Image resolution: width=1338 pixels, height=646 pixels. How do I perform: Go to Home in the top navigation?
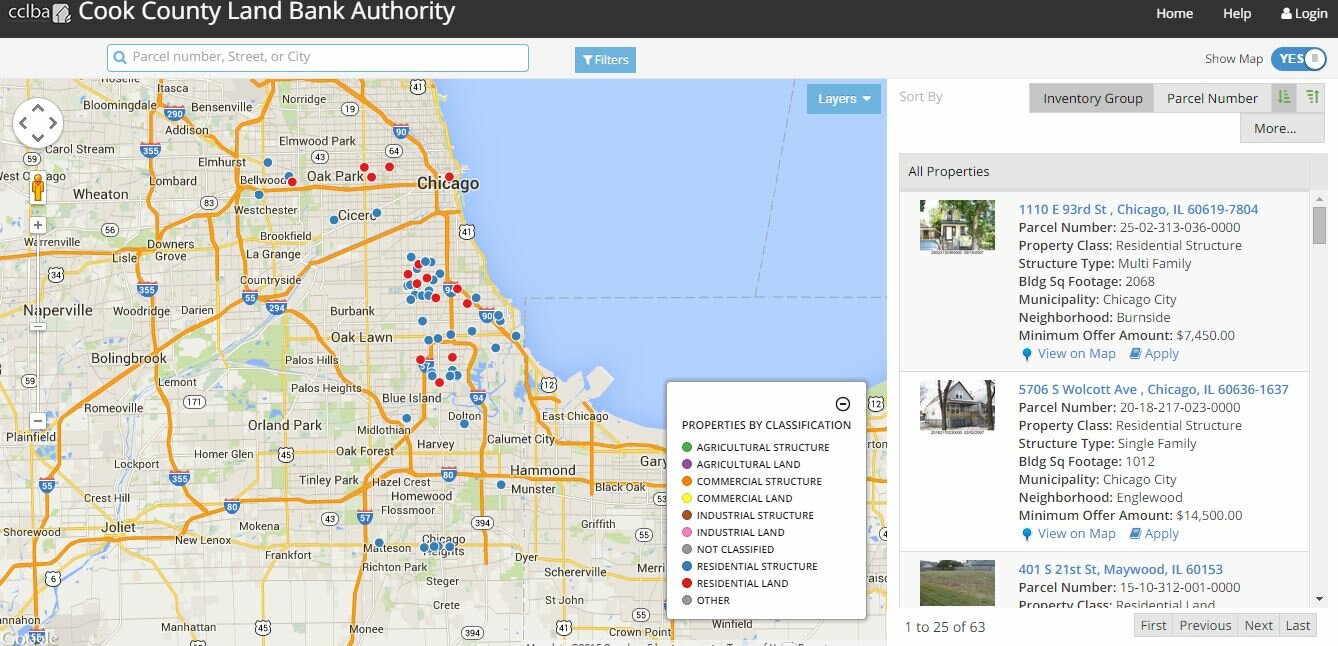point(1174,14)
